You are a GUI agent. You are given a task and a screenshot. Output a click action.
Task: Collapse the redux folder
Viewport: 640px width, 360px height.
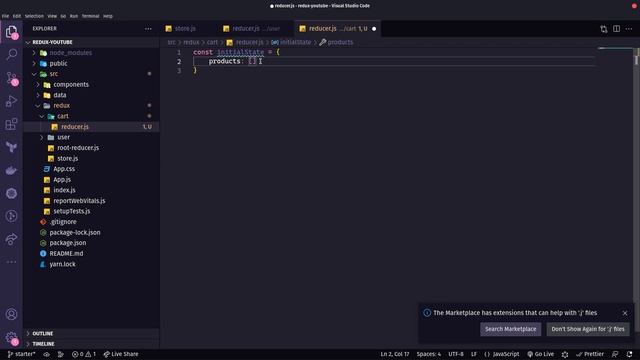pos(62,106)
